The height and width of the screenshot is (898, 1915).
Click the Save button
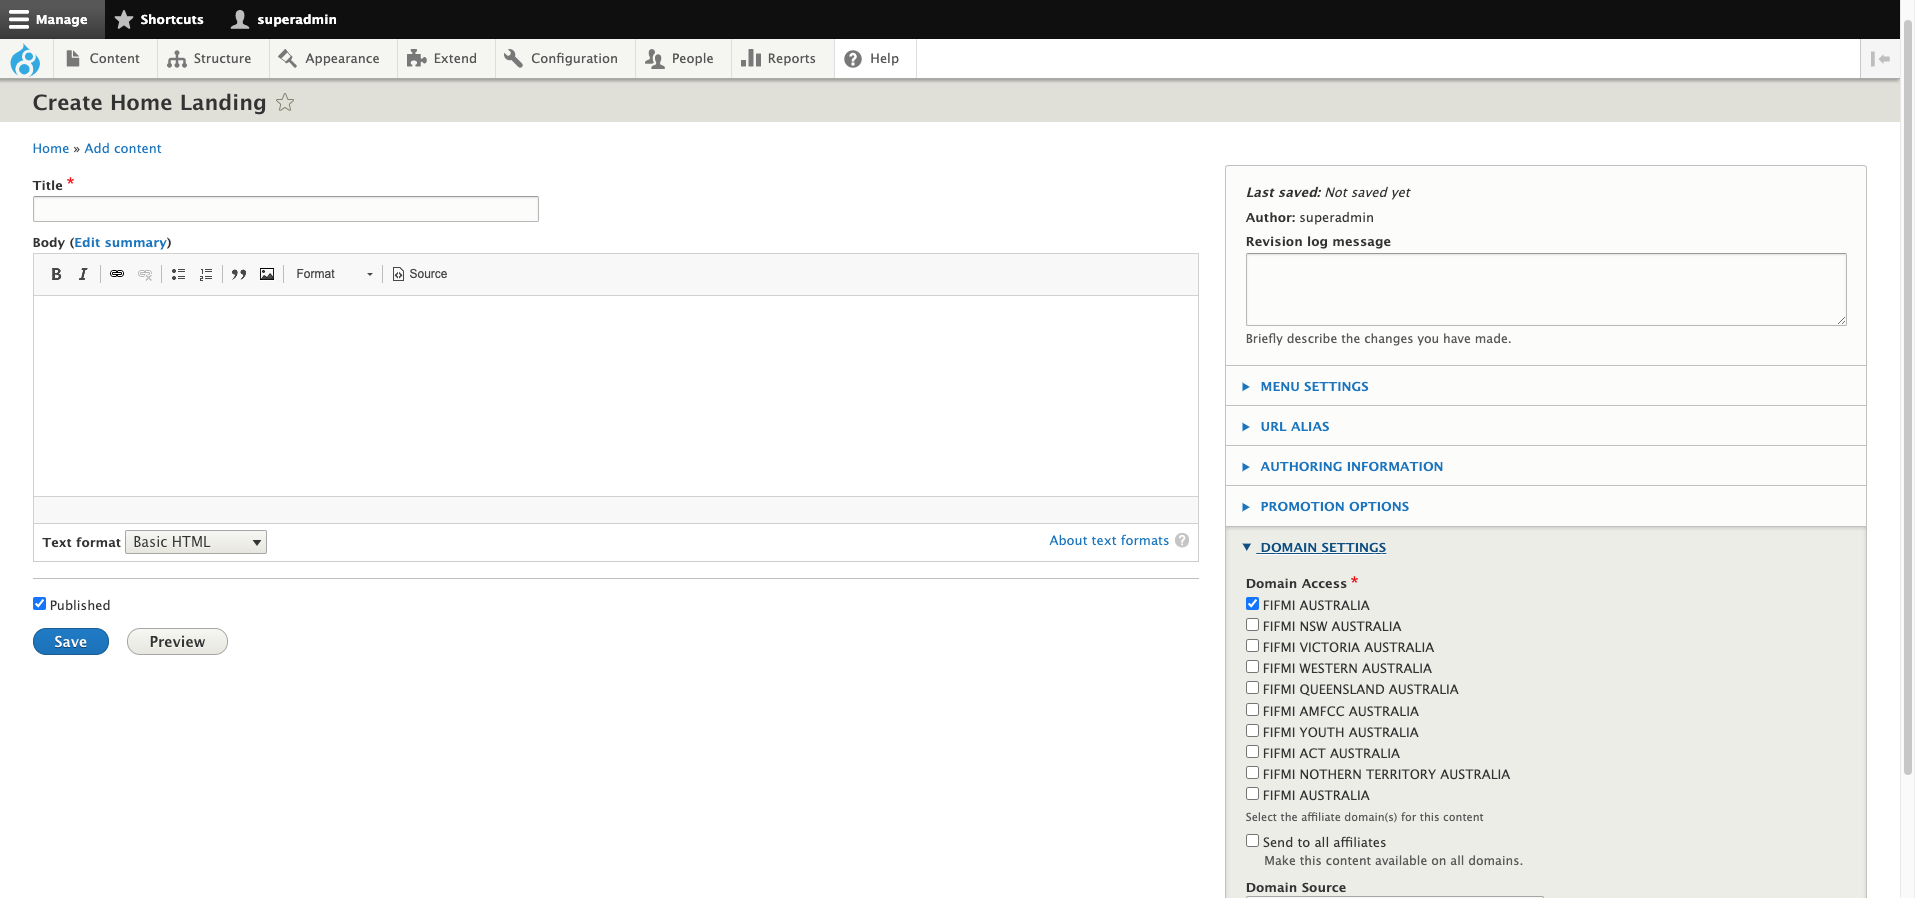tap(71, 642)
